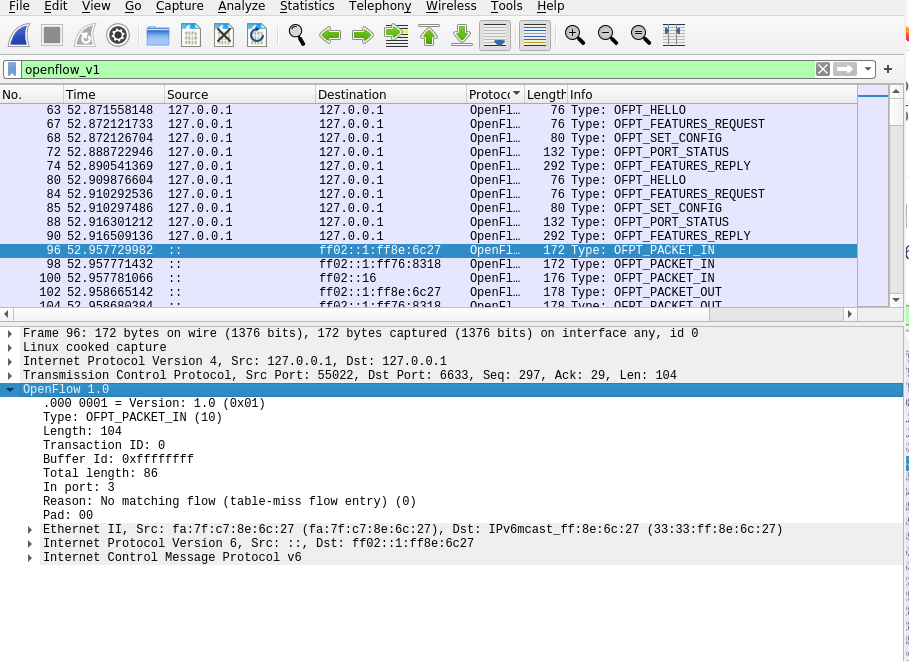
Task: Close this capture file icon
Action: [224, 35]
